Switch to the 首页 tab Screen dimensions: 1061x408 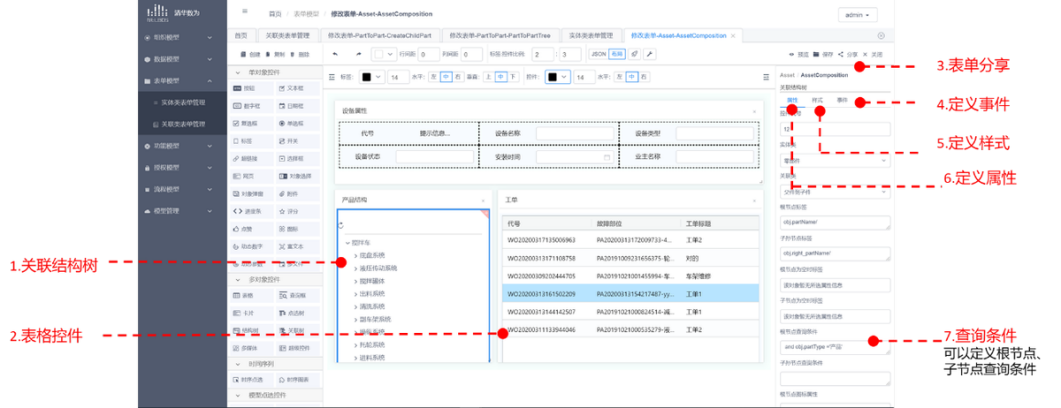240,35
